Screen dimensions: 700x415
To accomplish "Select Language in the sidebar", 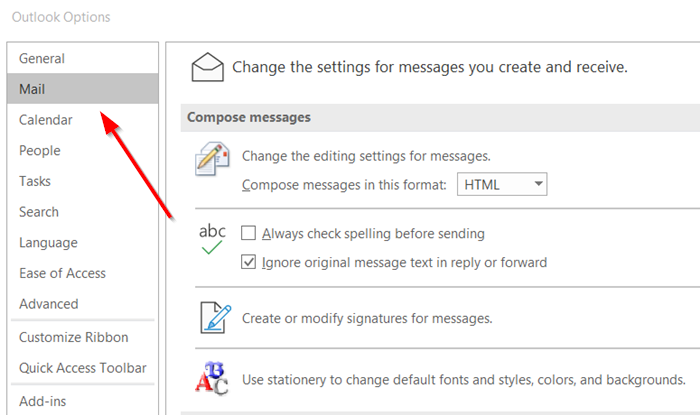I will [48, 242].
